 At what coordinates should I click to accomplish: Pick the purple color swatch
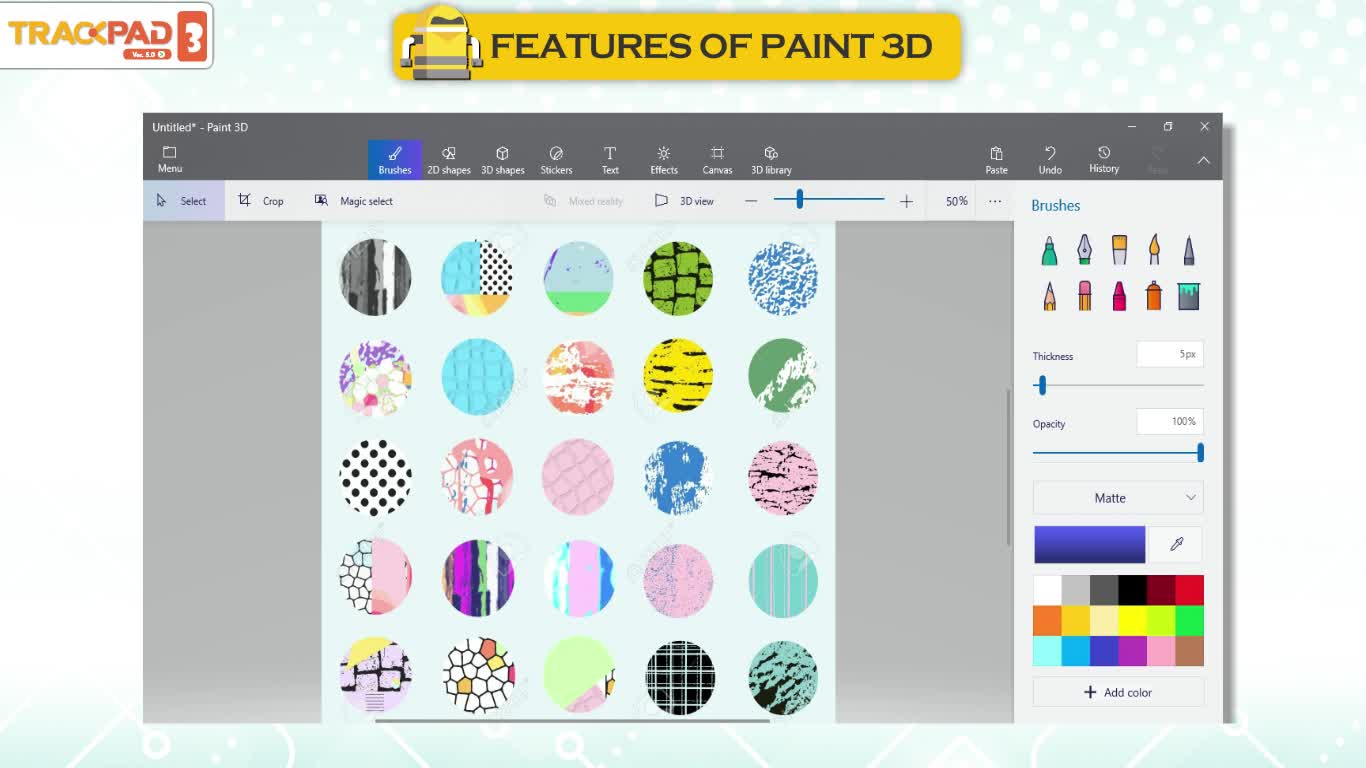(x=1132, y=651)
